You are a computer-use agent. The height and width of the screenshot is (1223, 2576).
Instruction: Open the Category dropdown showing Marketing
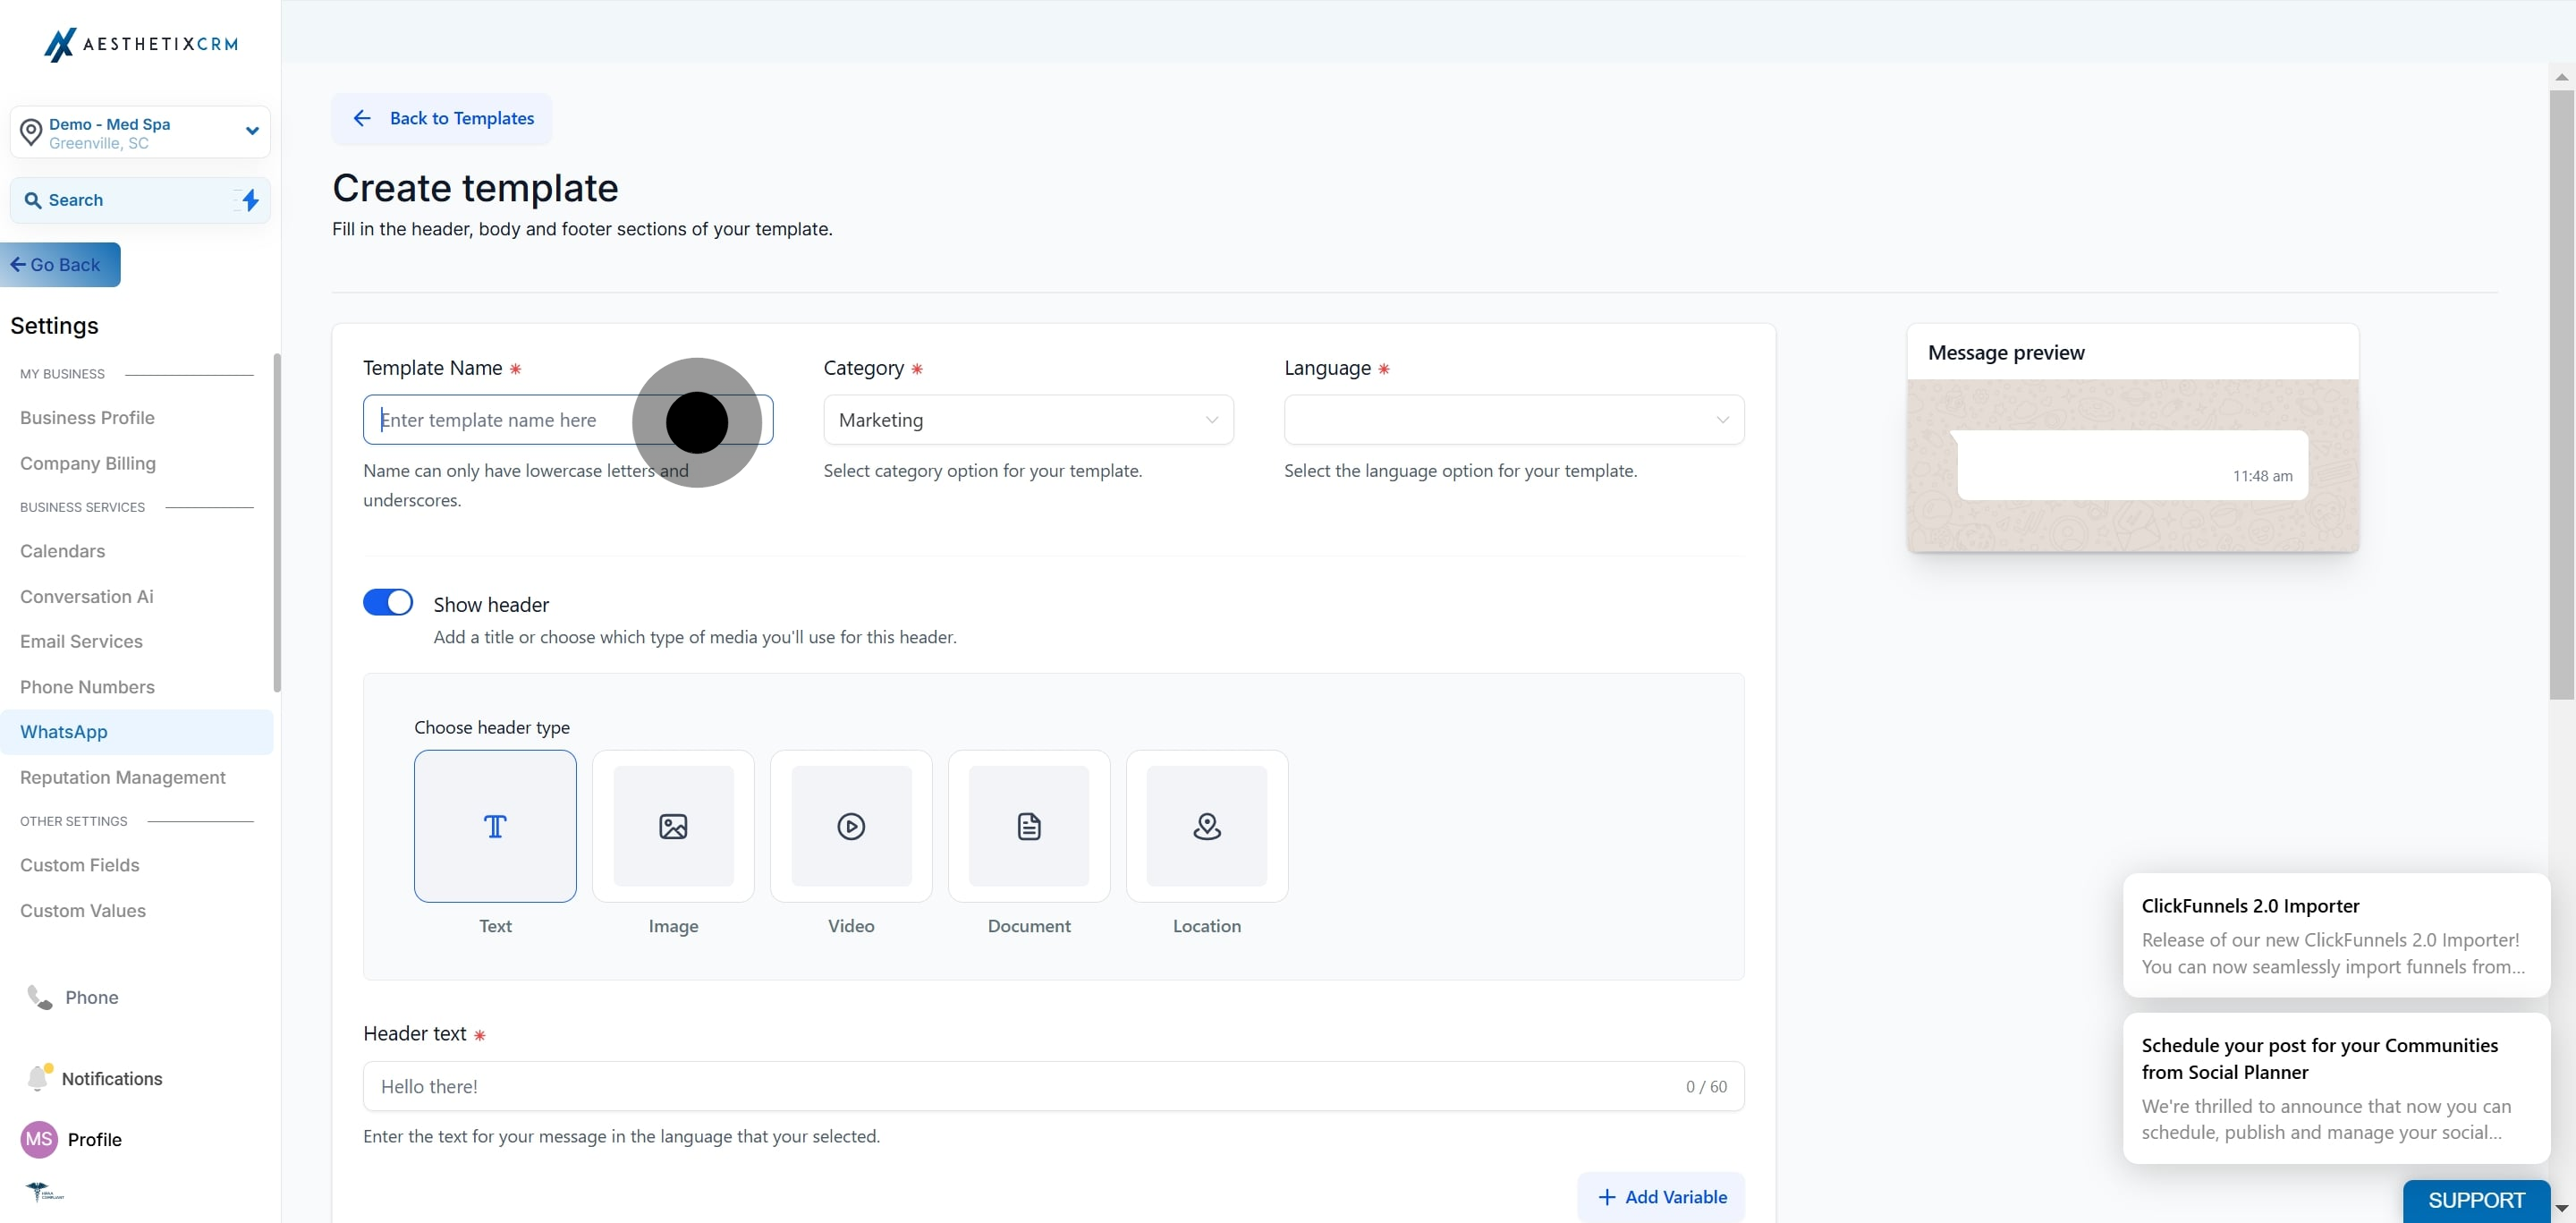click(x=1028, y=420)
